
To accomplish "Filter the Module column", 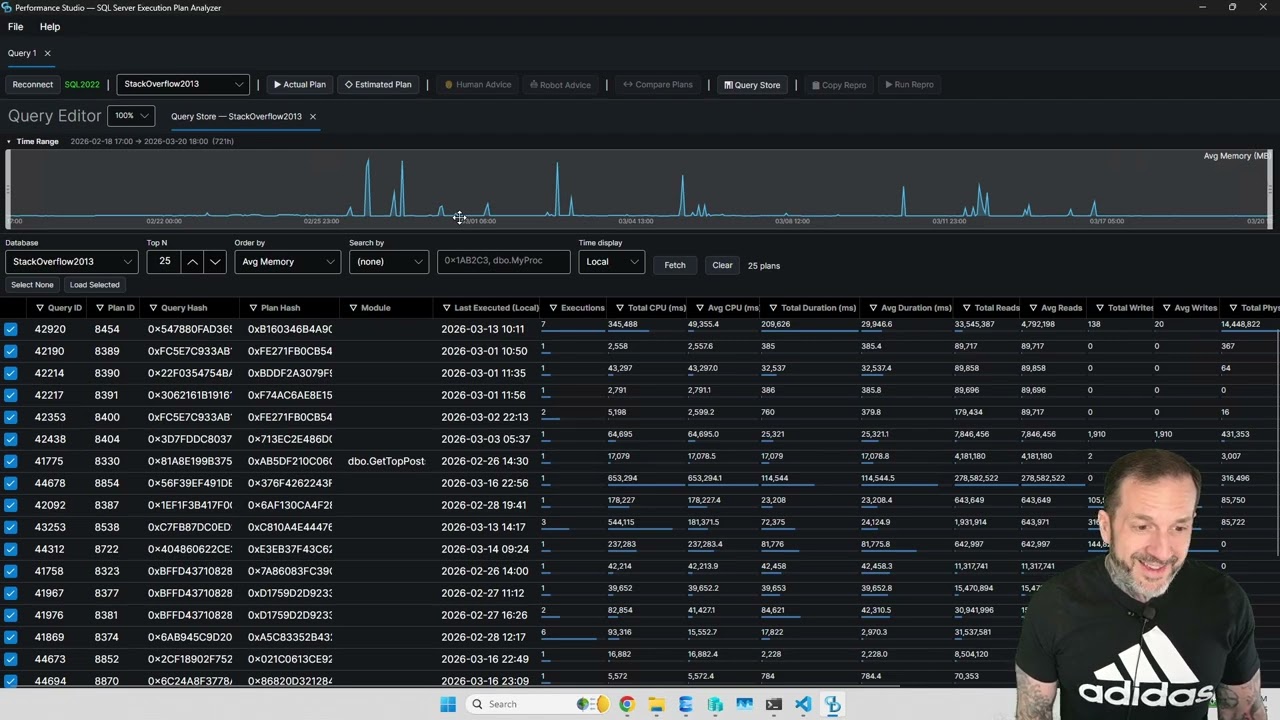I will click(353, 308).
